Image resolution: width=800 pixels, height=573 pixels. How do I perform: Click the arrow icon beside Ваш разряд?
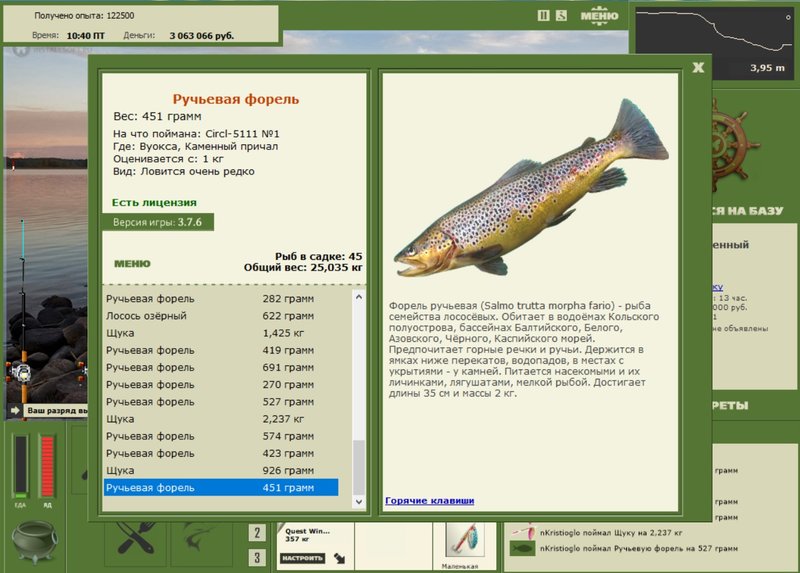coord(15,410)
